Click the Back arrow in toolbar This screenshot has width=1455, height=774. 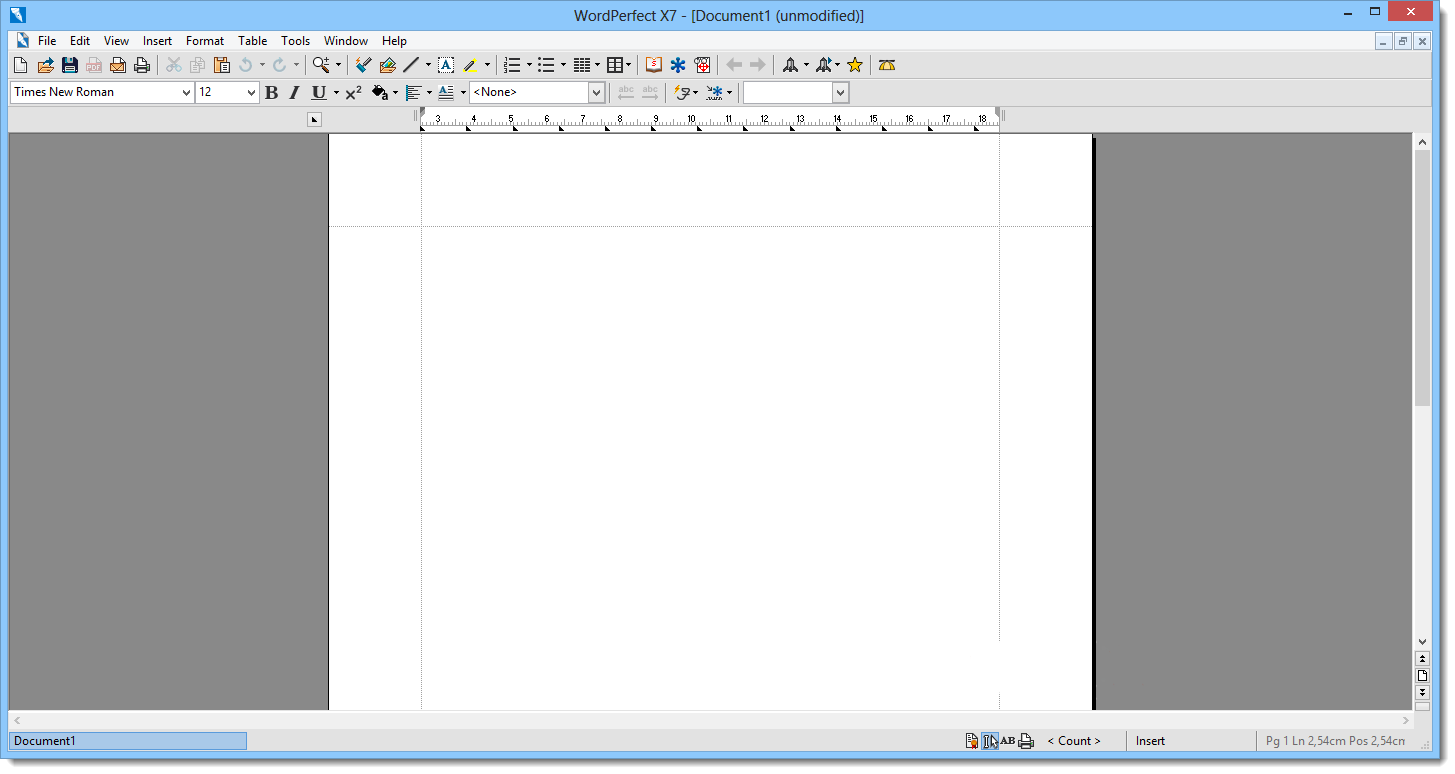pos(734,65)
